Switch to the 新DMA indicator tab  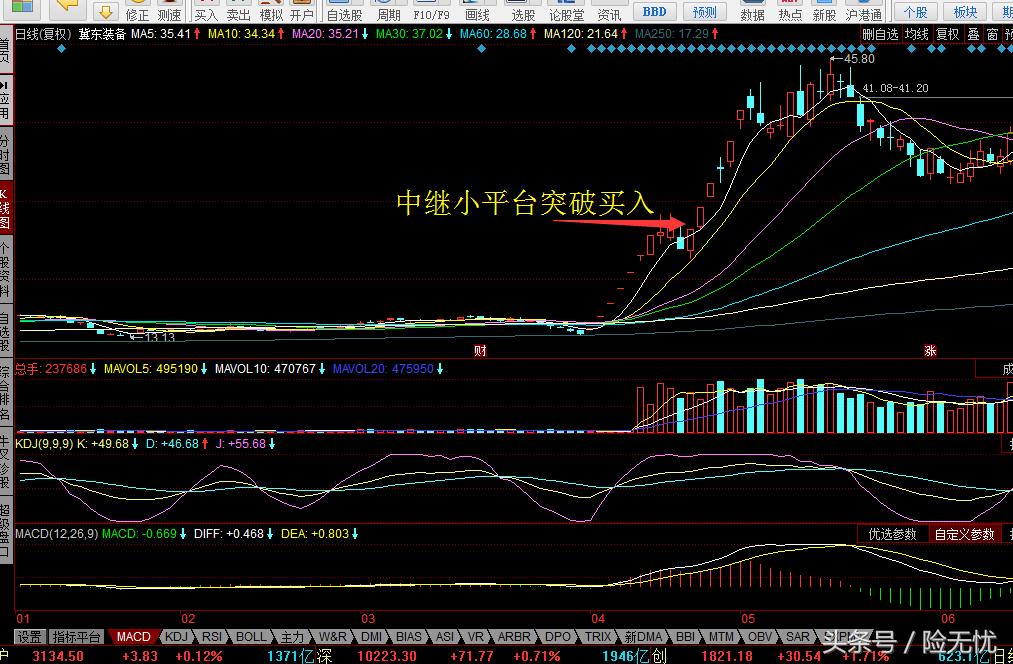click(643, 637)
